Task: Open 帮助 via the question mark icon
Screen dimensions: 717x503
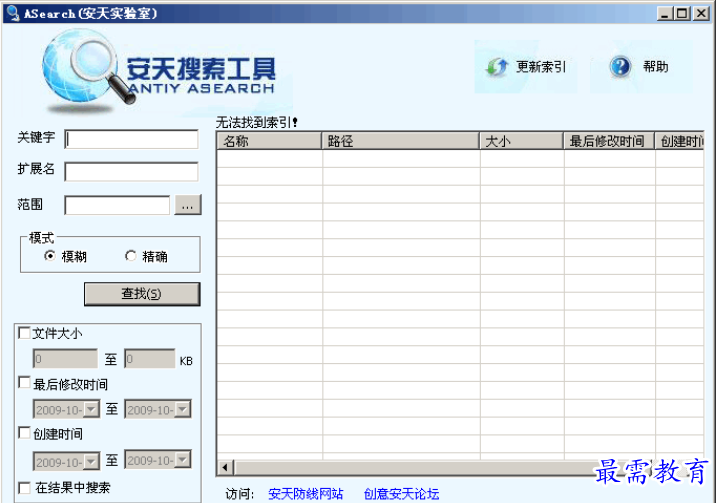Action: click(620, 67)
